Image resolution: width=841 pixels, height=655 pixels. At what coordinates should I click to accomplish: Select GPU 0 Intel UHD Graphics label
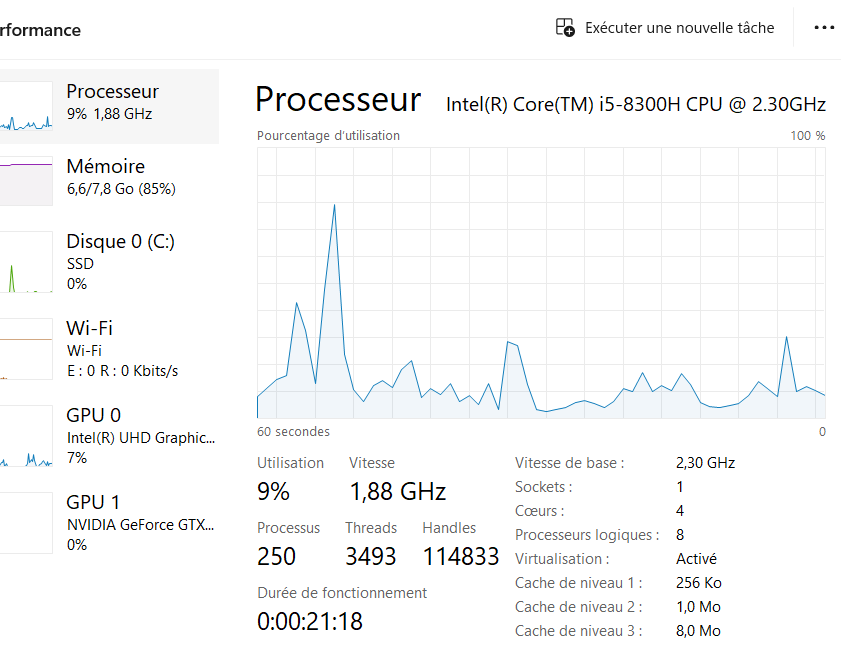point(140,437)
